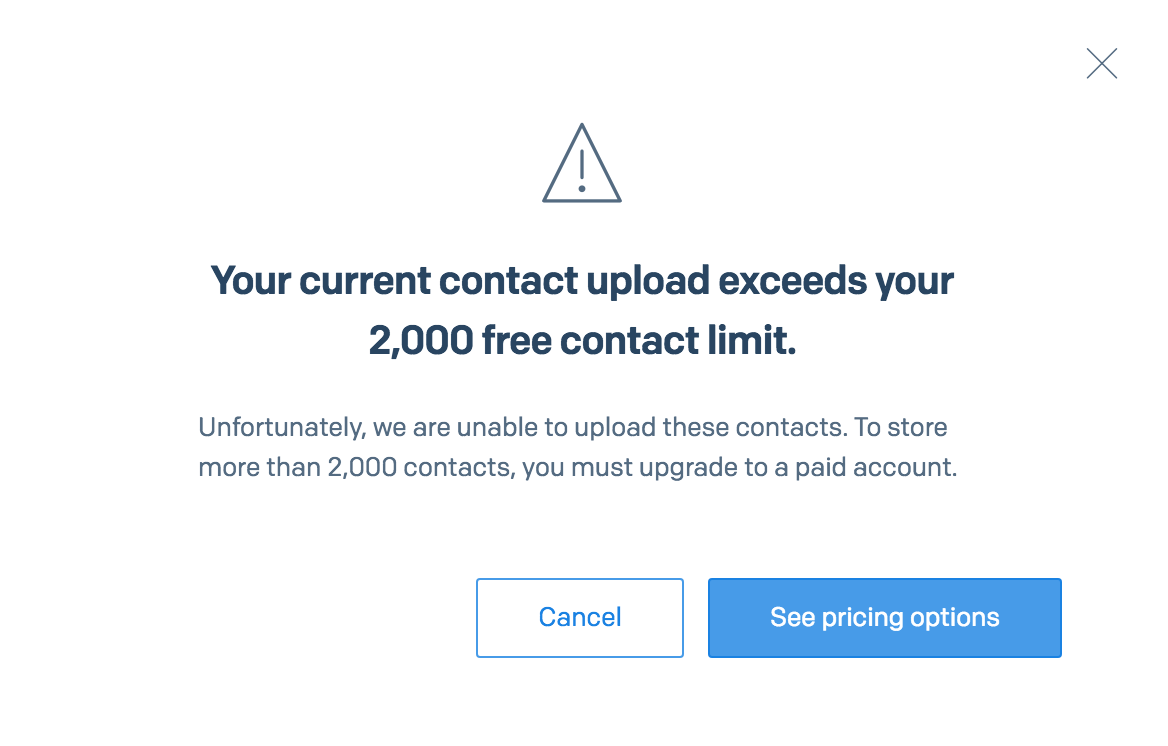
Task: Select the Cancel button
Action: 580,618
